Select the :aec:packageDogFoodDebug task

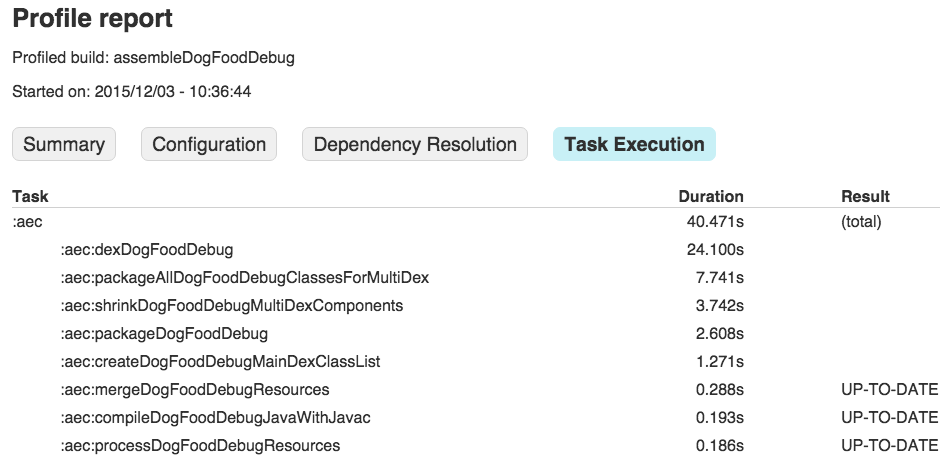pos(164,333)
